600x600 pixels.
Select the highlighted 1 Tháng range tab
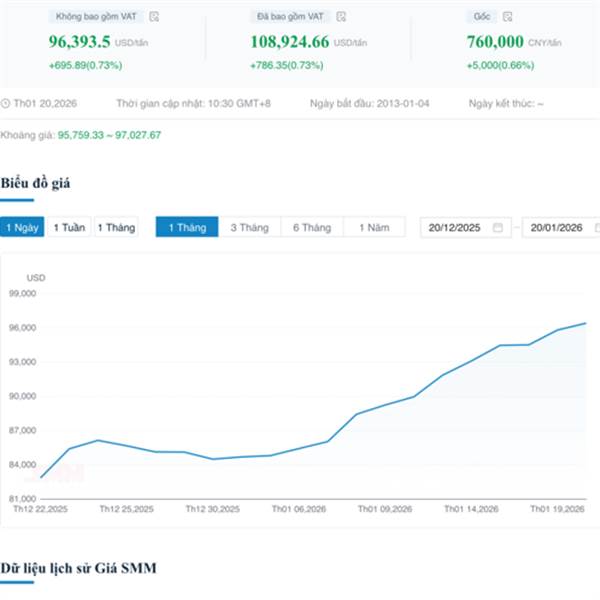186,228
